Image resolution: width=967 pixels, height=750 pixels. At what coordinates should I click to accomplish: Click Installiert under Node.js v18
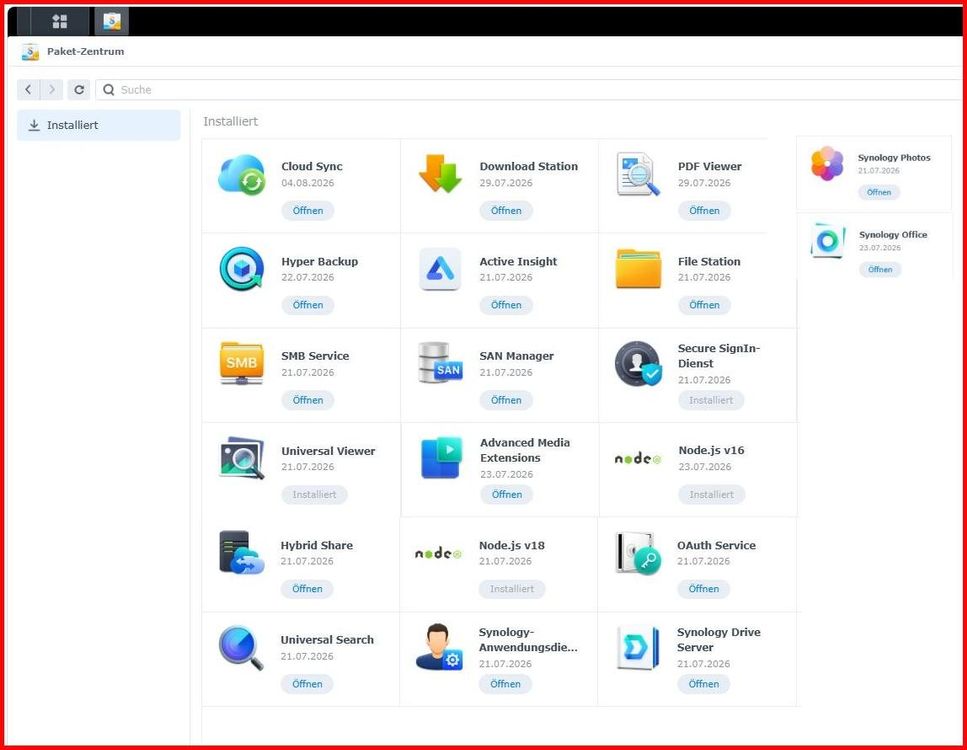512,589
